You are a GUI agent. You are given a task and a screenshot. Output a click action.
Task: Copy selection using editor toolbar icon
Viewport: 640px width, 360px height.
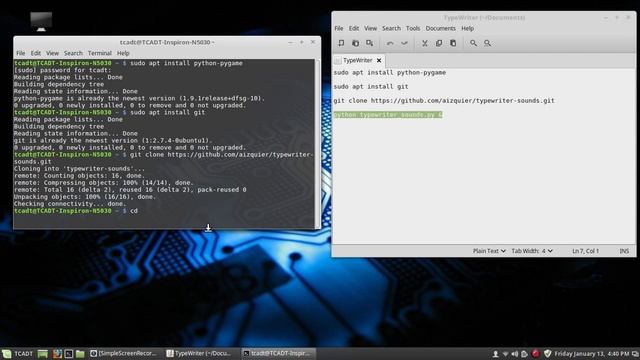(439, 43)
